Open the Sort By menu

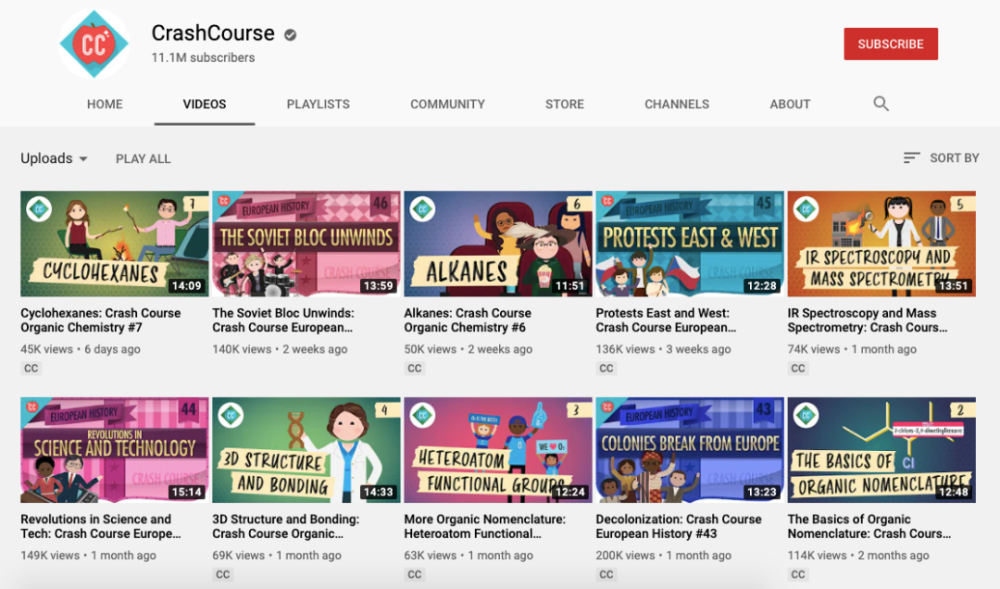[941, 157]
